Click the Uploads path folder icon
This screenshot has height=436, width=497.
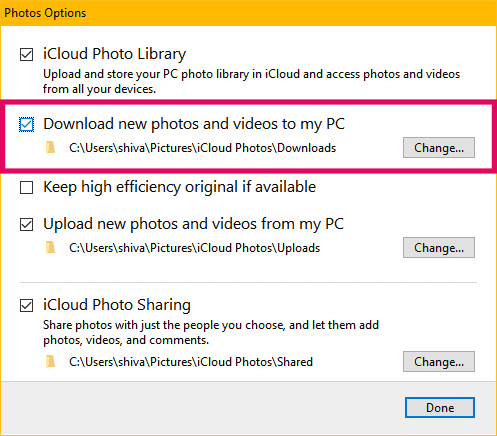[x=50, y=248]
